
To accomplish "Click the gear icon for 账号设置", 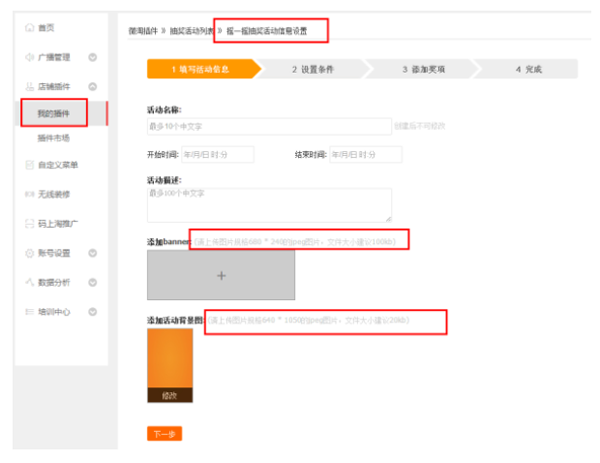I will click(29, 253).
